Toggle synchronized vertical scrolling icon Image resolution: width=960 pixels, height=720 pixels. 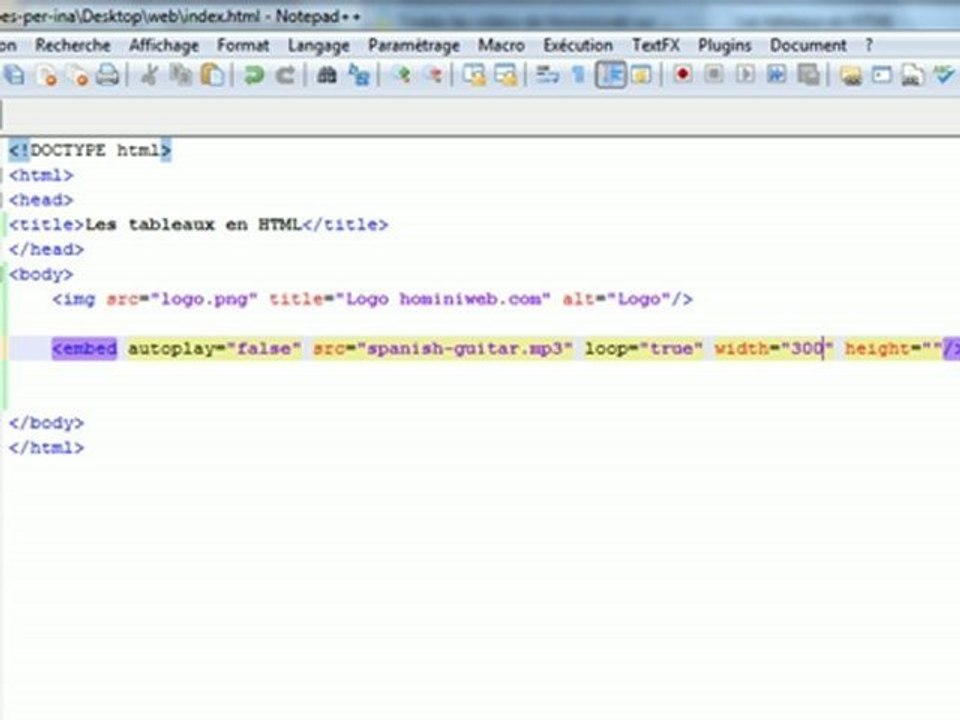pyautogui.click(x=474, y=75)
